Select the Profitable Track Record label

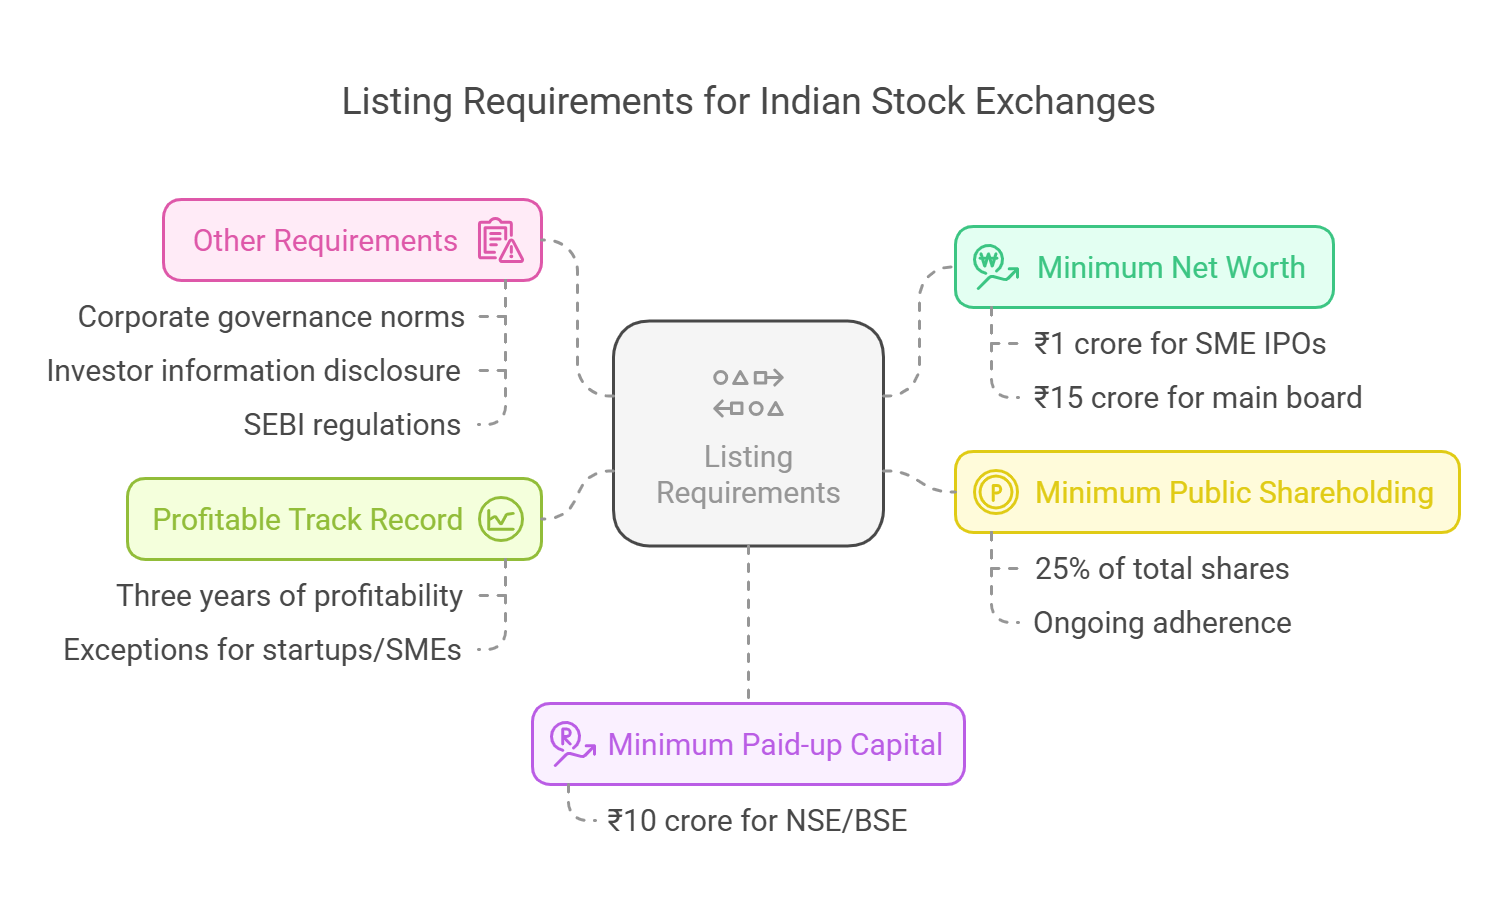tap(307, 520)
